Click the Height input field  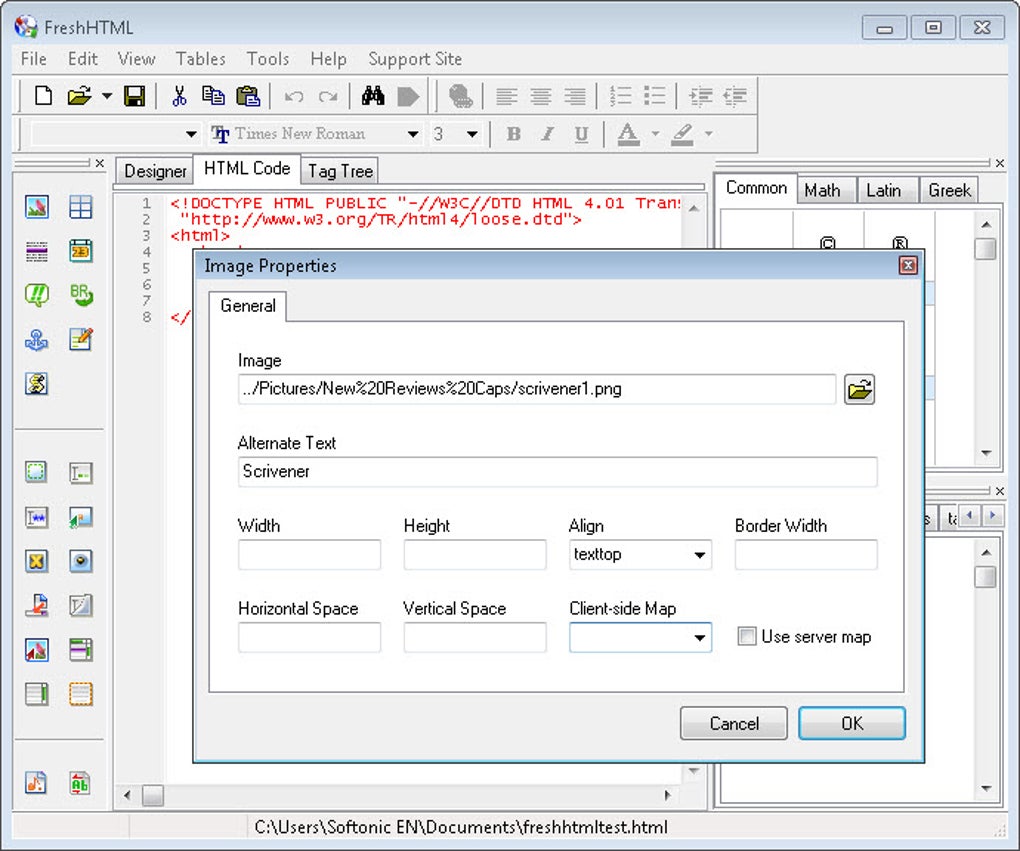pyautogui.click(x=475, y=555)
